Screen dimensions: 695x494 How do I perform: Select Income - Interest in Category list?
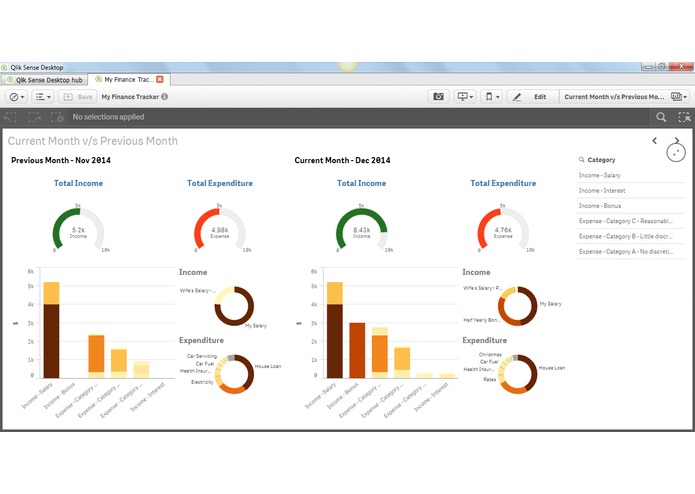point(630,191)
